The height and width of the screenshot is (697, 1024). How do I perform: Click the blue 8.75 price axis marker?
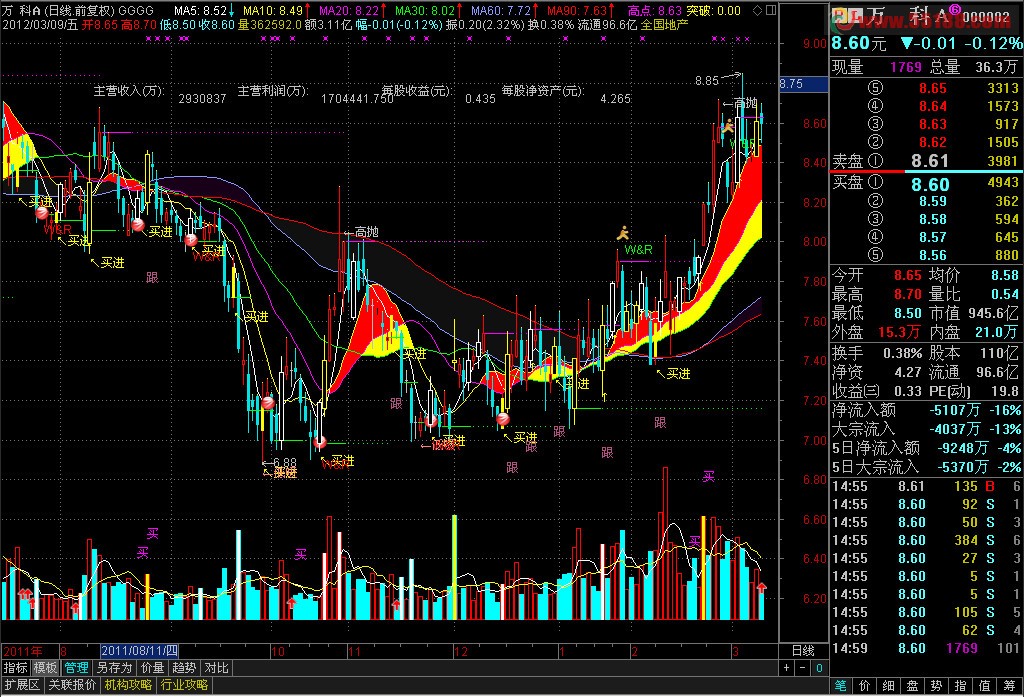point(803,84)
